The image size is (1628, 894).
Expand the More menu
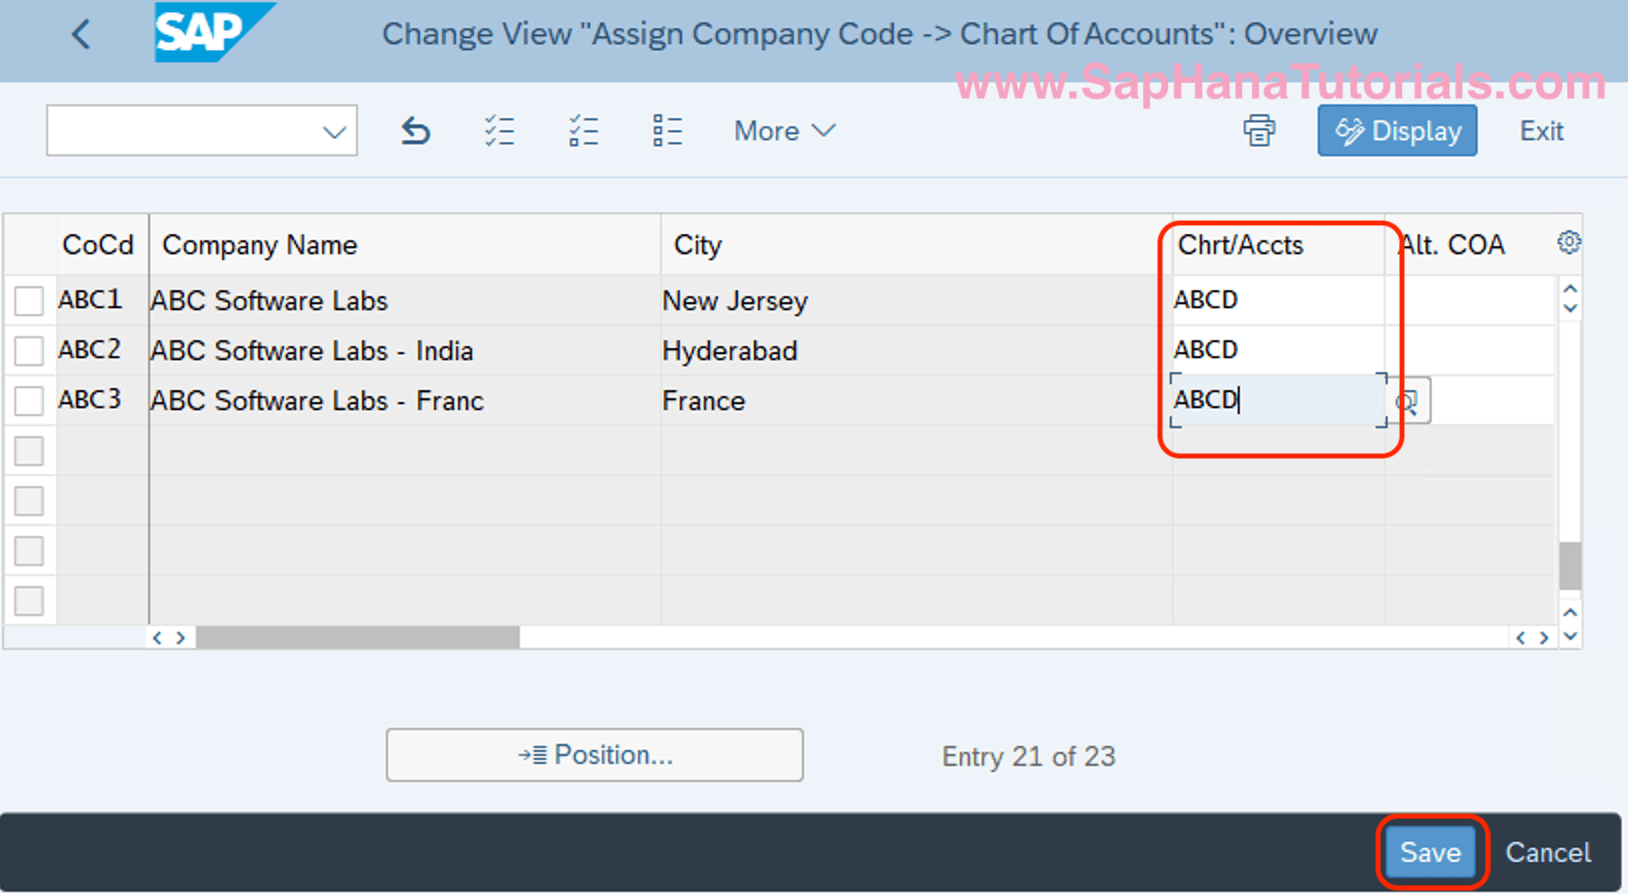784,131
